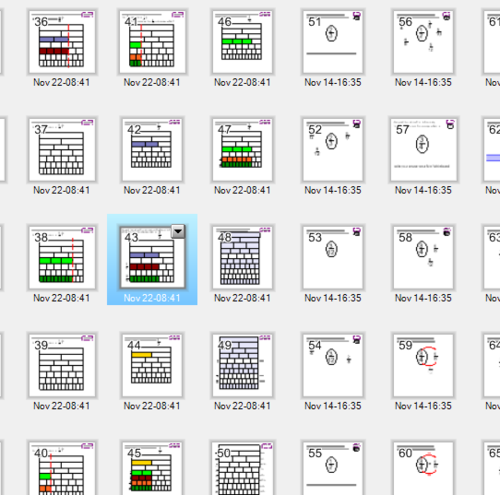Screen dimensions: 500x495
Task: Select page 48 shaded wall thumbnail
Action: 242,257
